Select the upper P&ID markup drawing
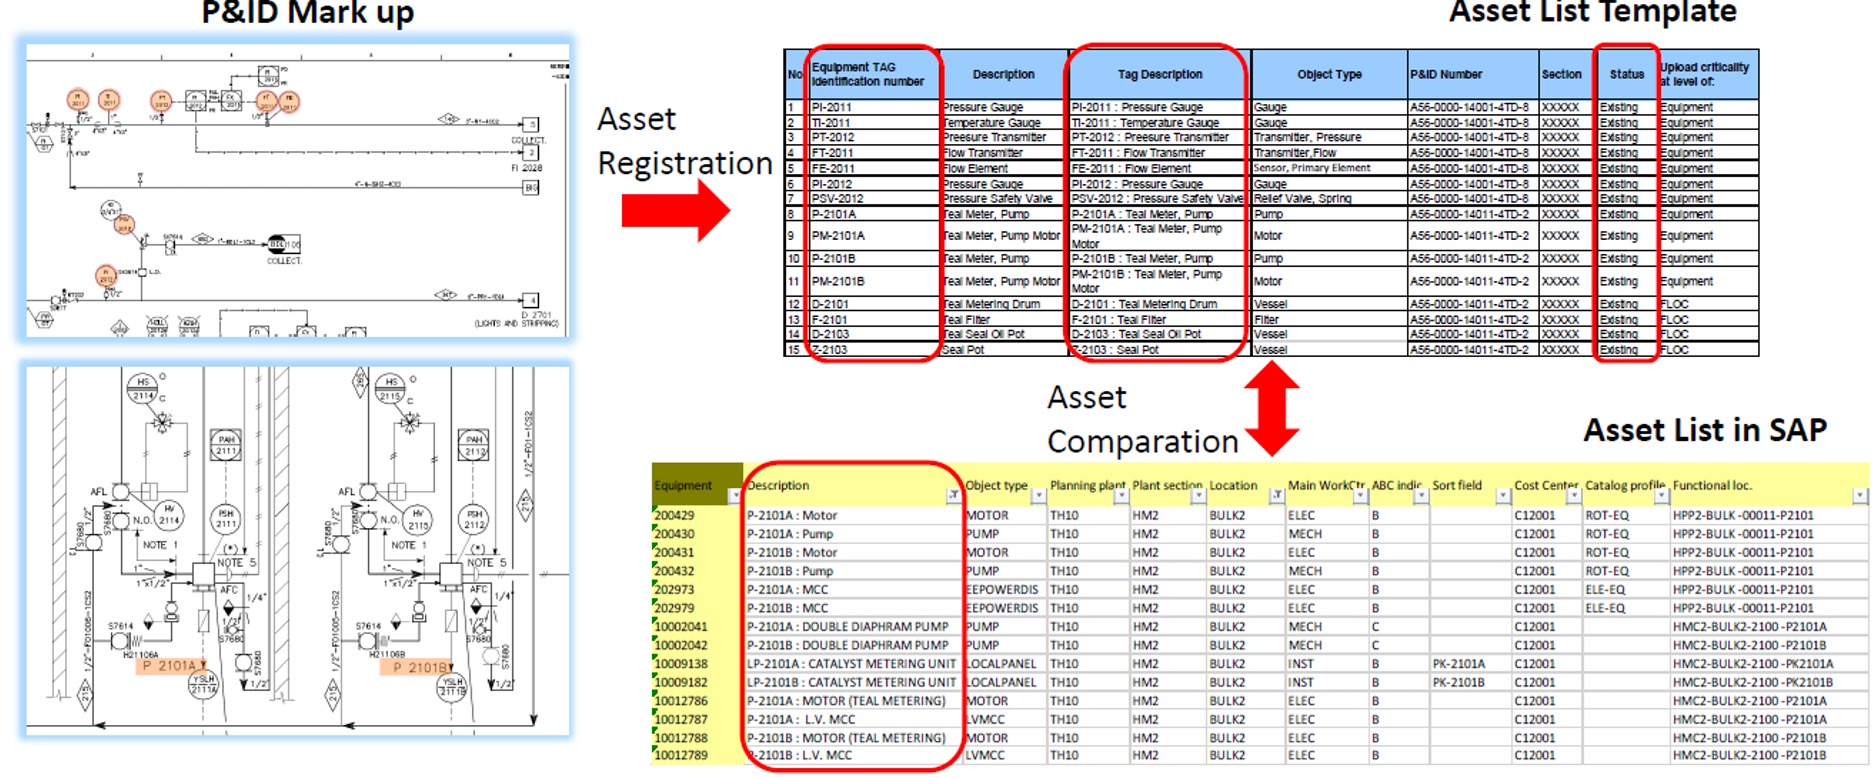The height and width of the screenshot is (778, 1872). (x=297, y=190)
